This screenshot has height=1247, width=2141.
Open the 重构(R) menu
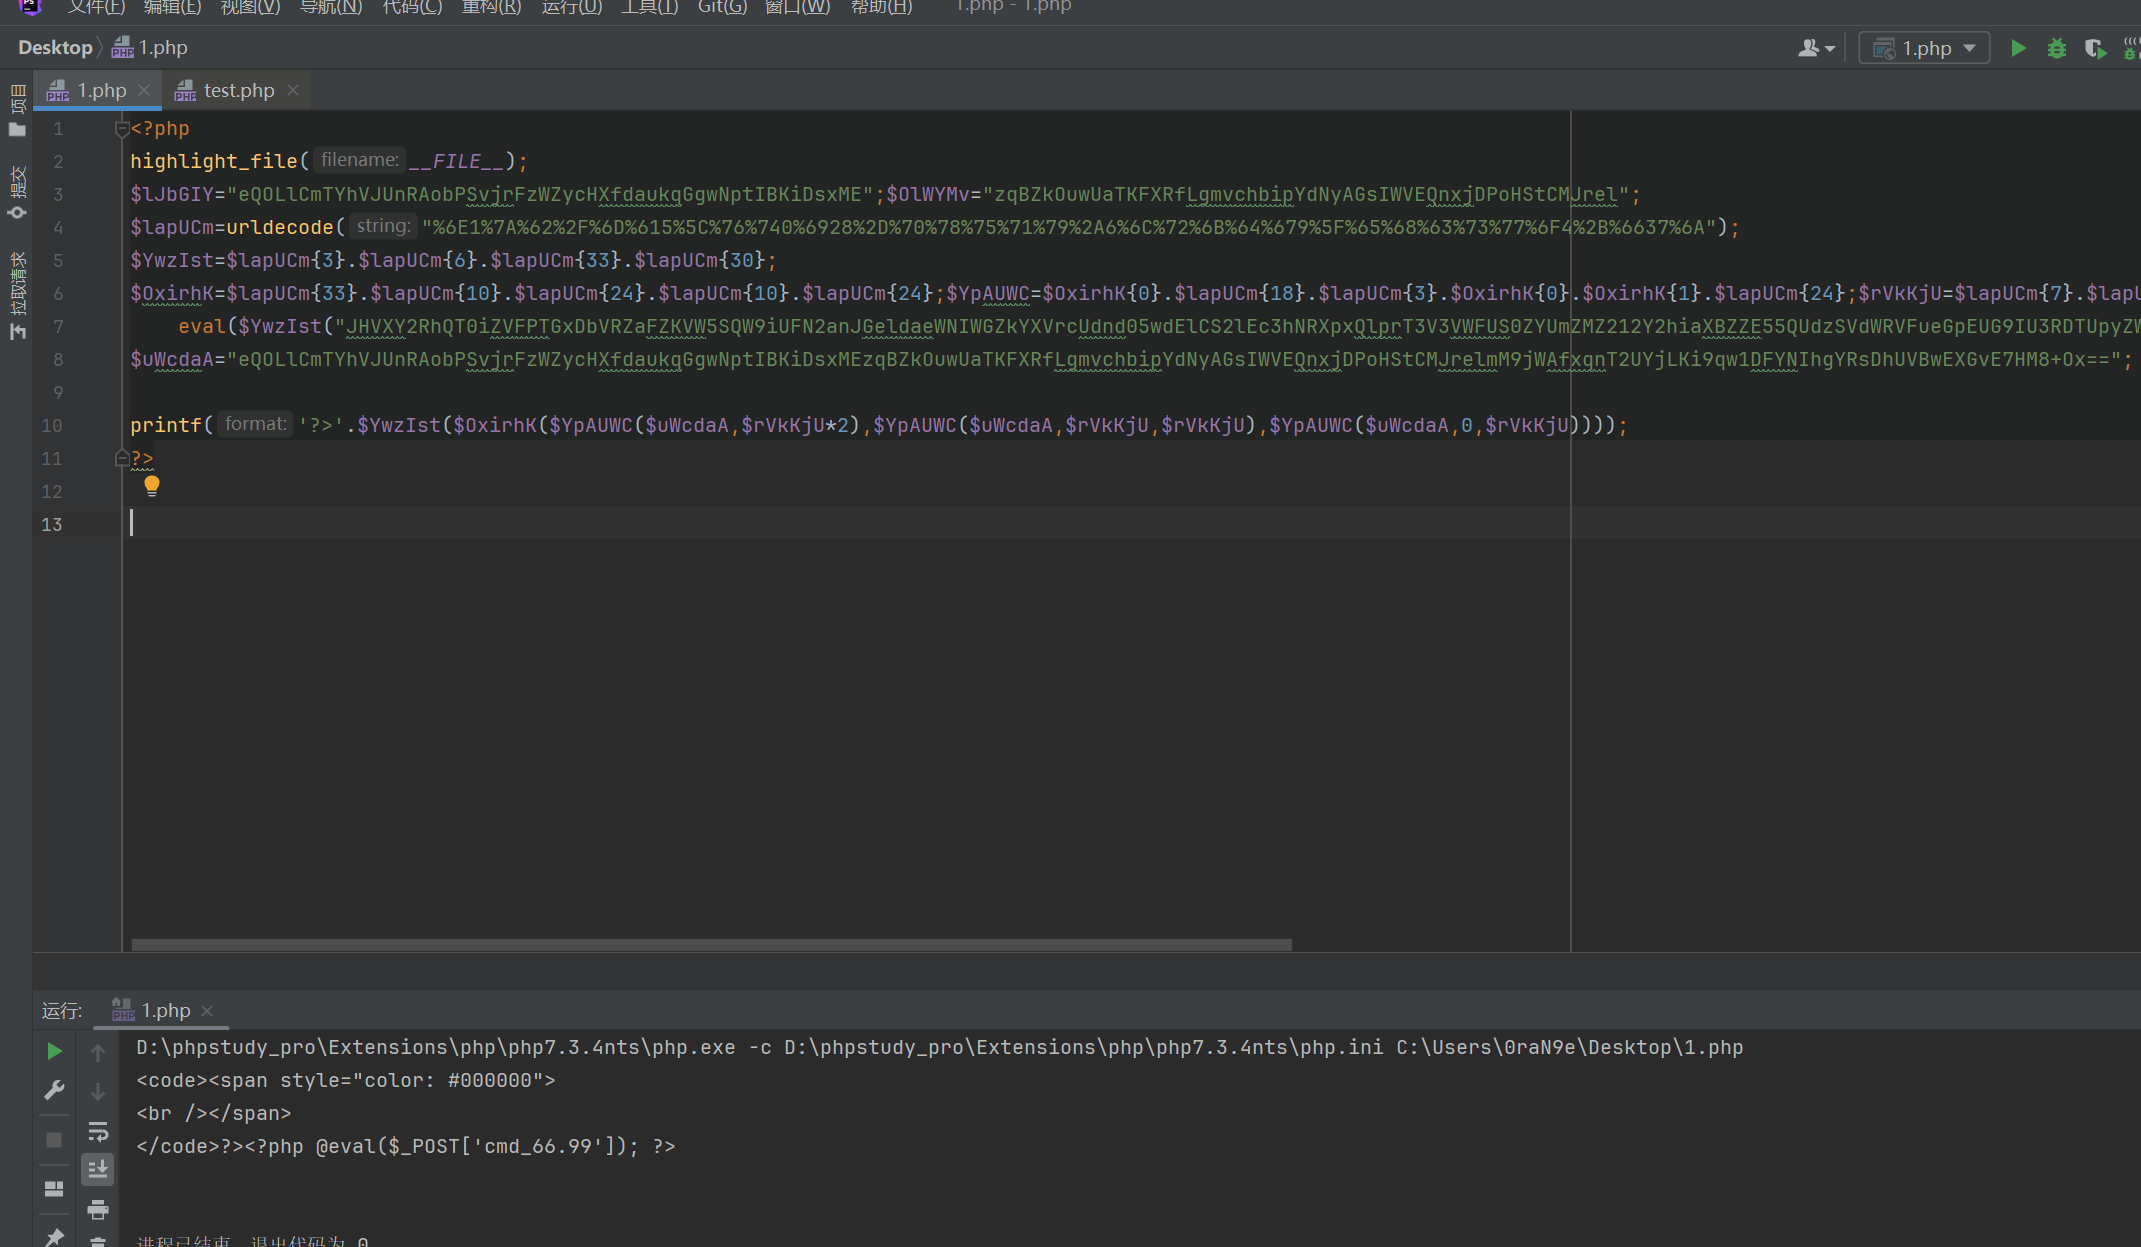click(x=491, y=7)
